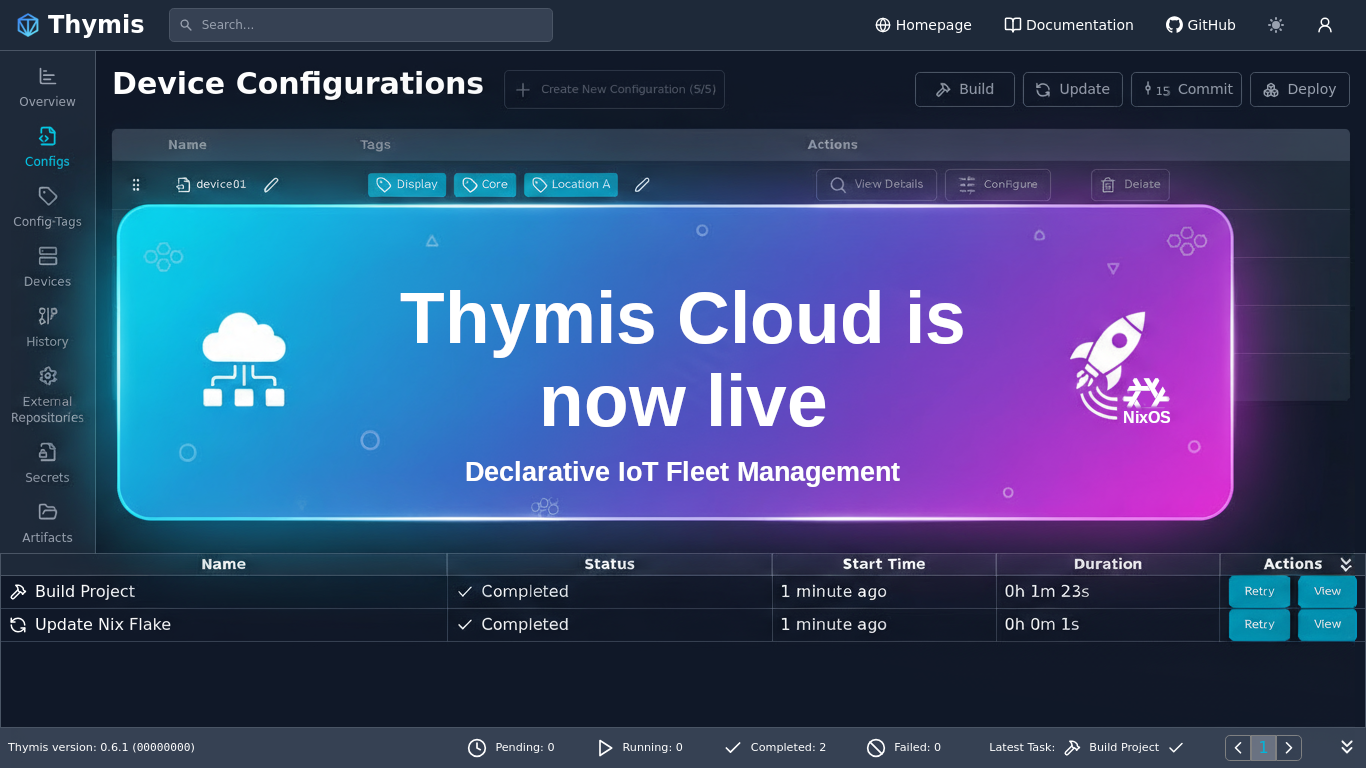Click the Duration column header
The width and height of the screenshot is (1366, 768).
point(1108,564)
